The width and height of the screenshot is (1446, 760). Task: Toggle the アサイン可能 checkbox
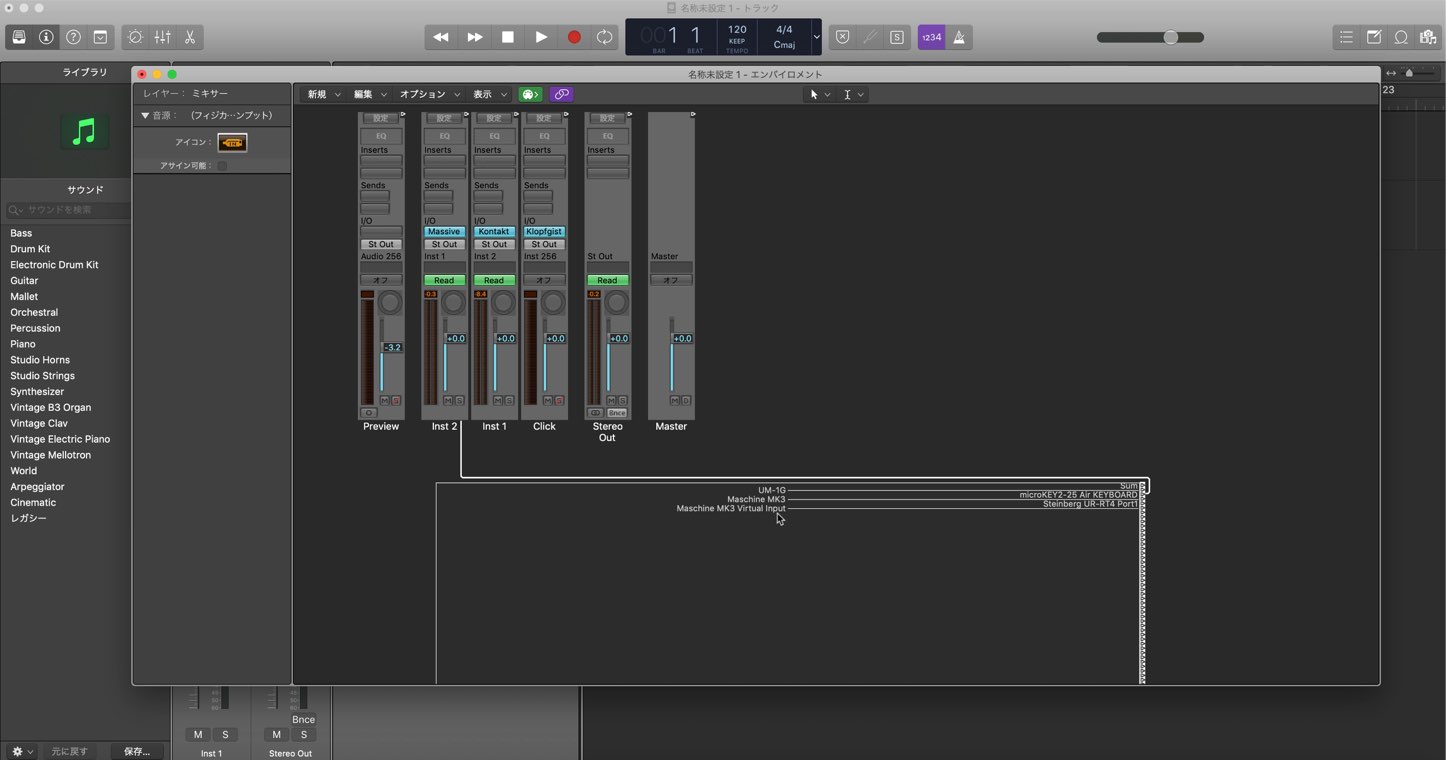(222, 165)
